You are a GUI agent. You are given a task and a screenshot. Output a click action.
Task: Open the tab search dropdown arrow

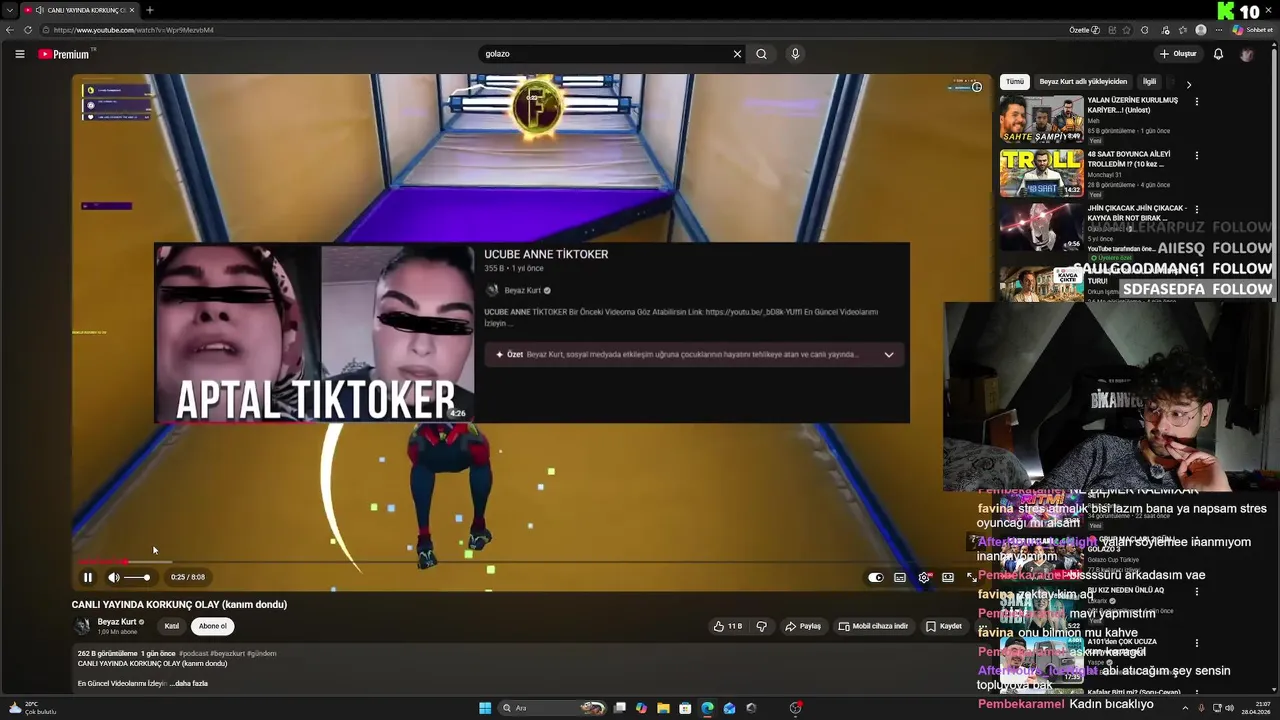pyautogui.click(x=10, y=10)
